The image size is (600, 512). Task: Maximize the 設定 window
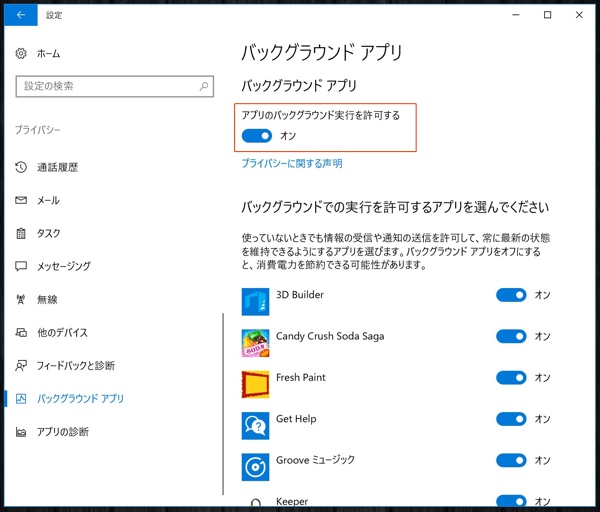click(548, 15)
